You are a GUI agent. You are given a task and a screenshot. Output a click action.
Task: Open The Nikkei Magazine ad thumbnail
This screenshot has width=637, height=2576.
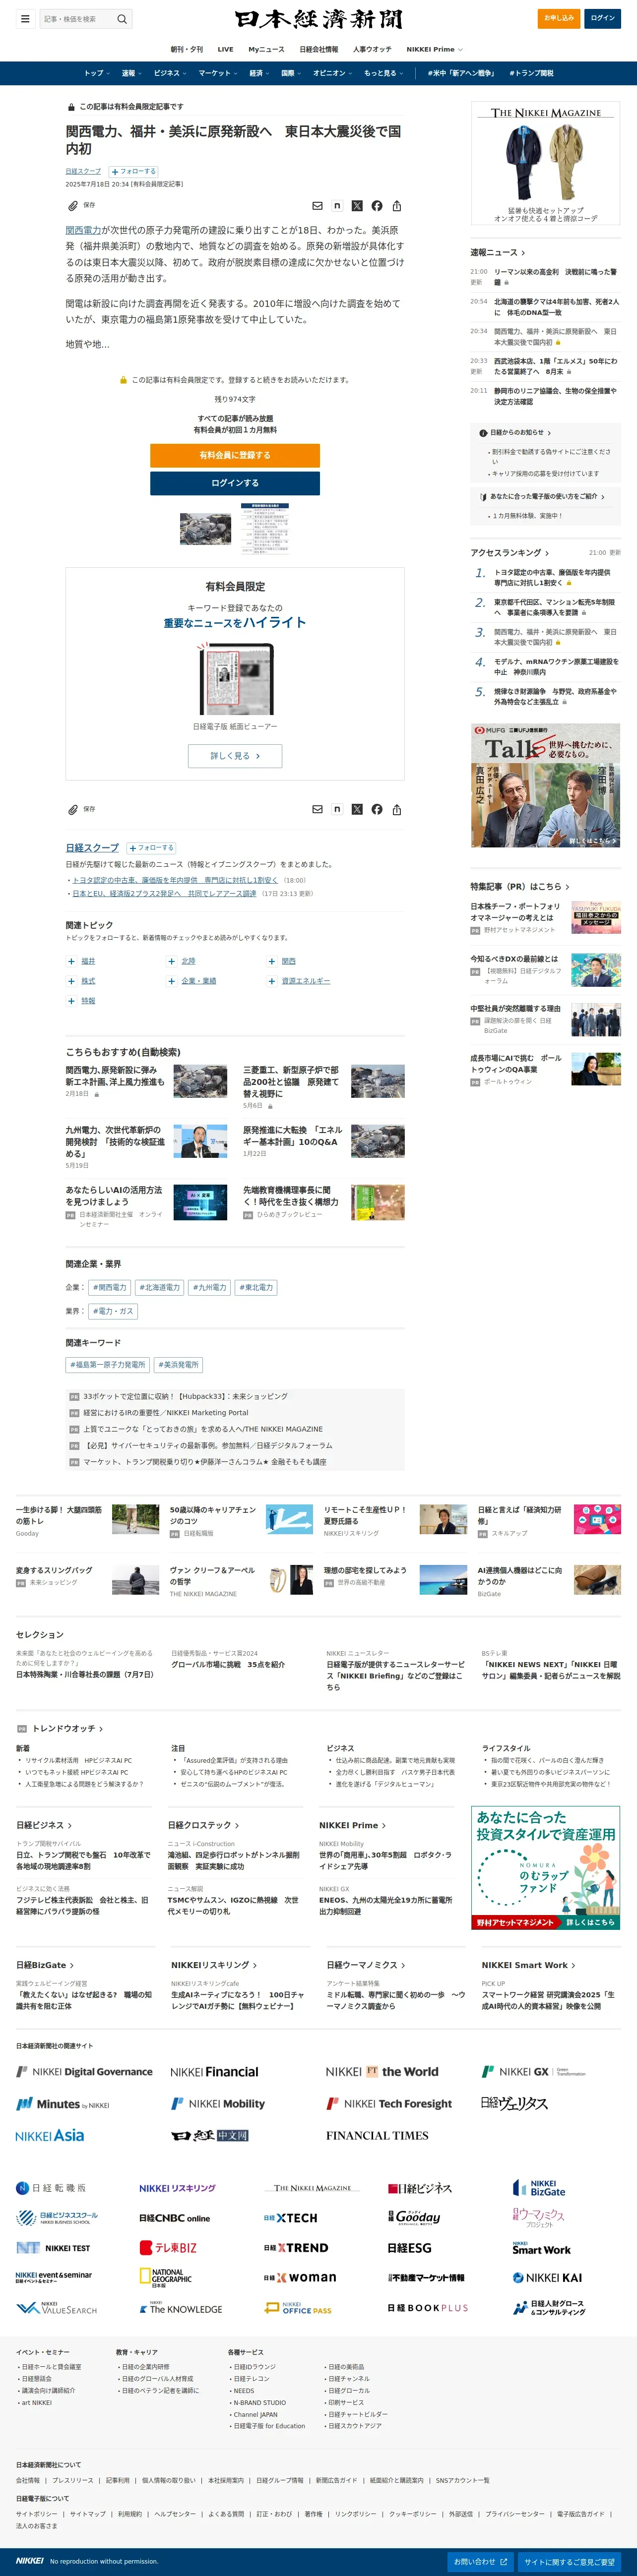[x=546, y=164]
